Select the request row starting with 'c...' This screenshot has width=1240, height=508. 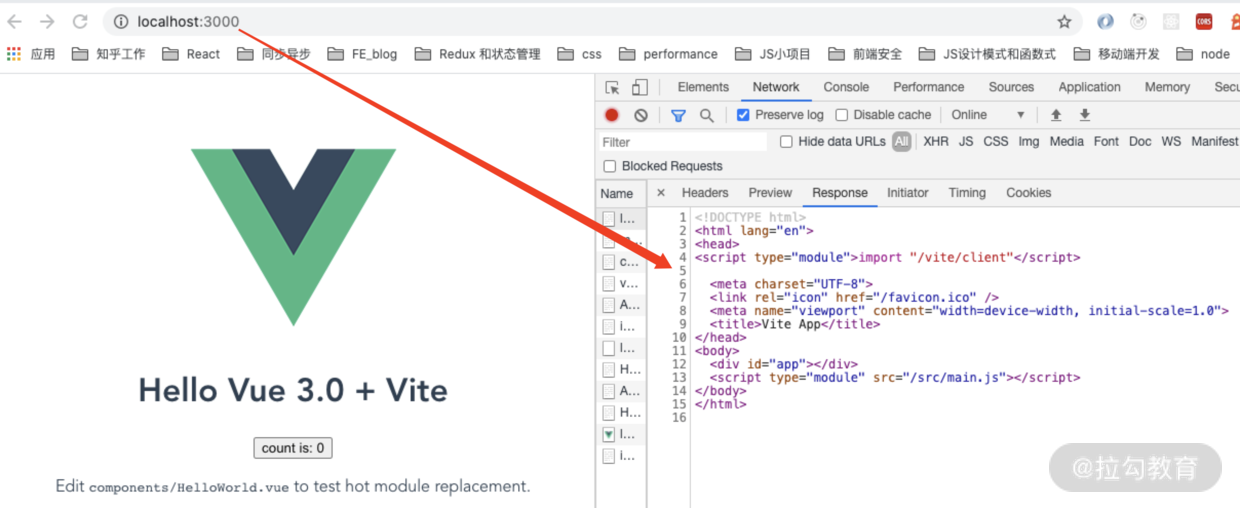tap(621, 262)
